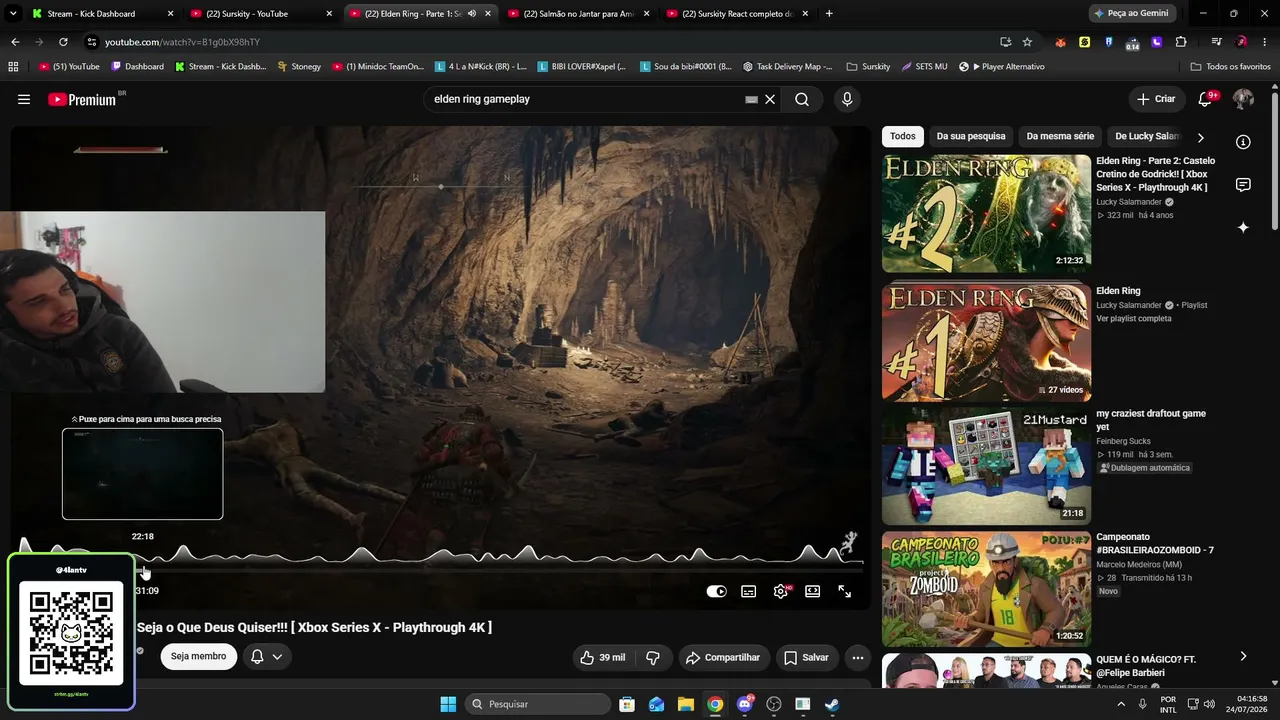Click Seja membro button

pos(198,657)
